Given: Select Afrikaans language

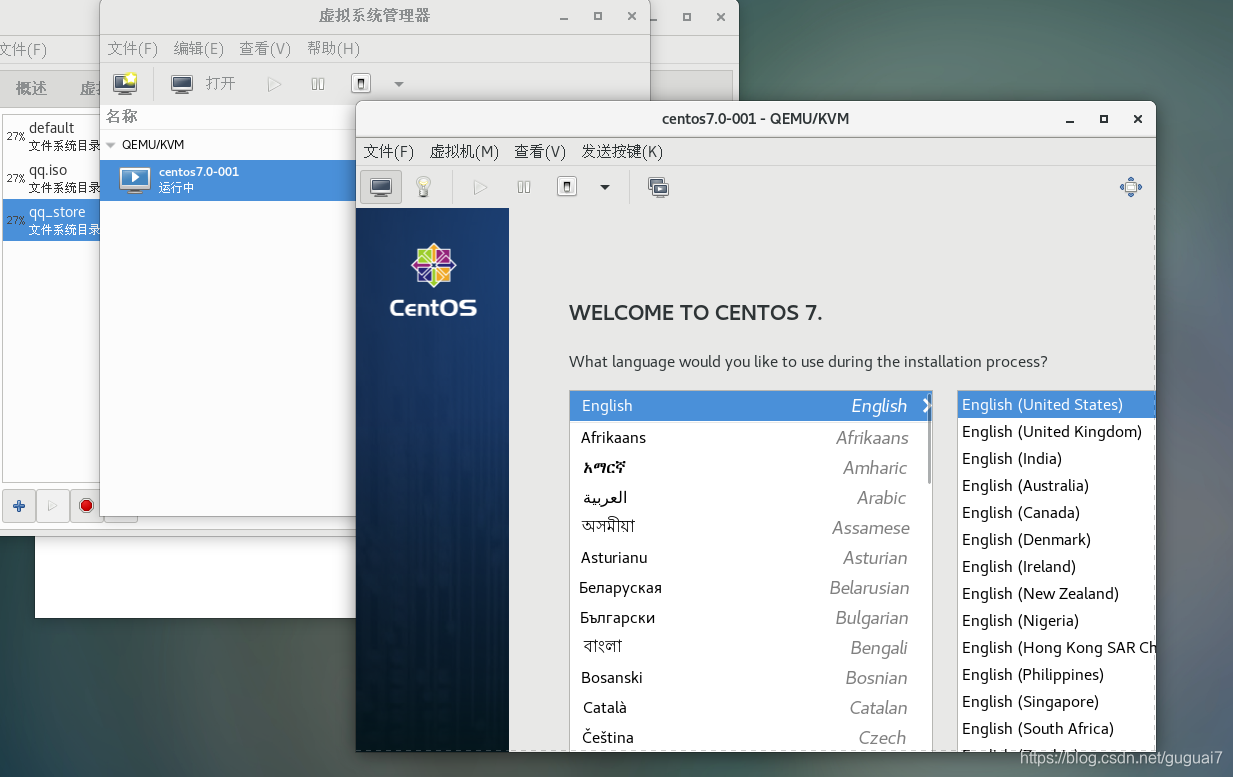Looking at the screenshot, I should (750, 438).
